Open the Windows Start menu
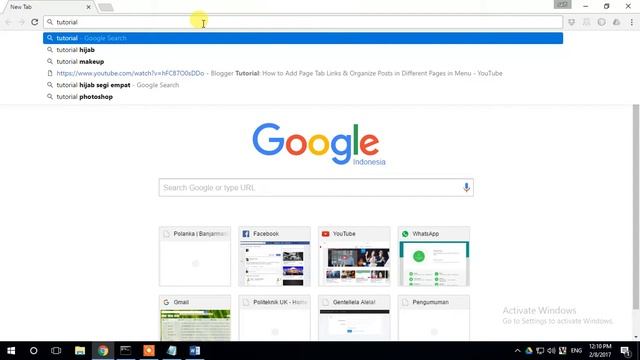The image size is (640, 360). 11,351
